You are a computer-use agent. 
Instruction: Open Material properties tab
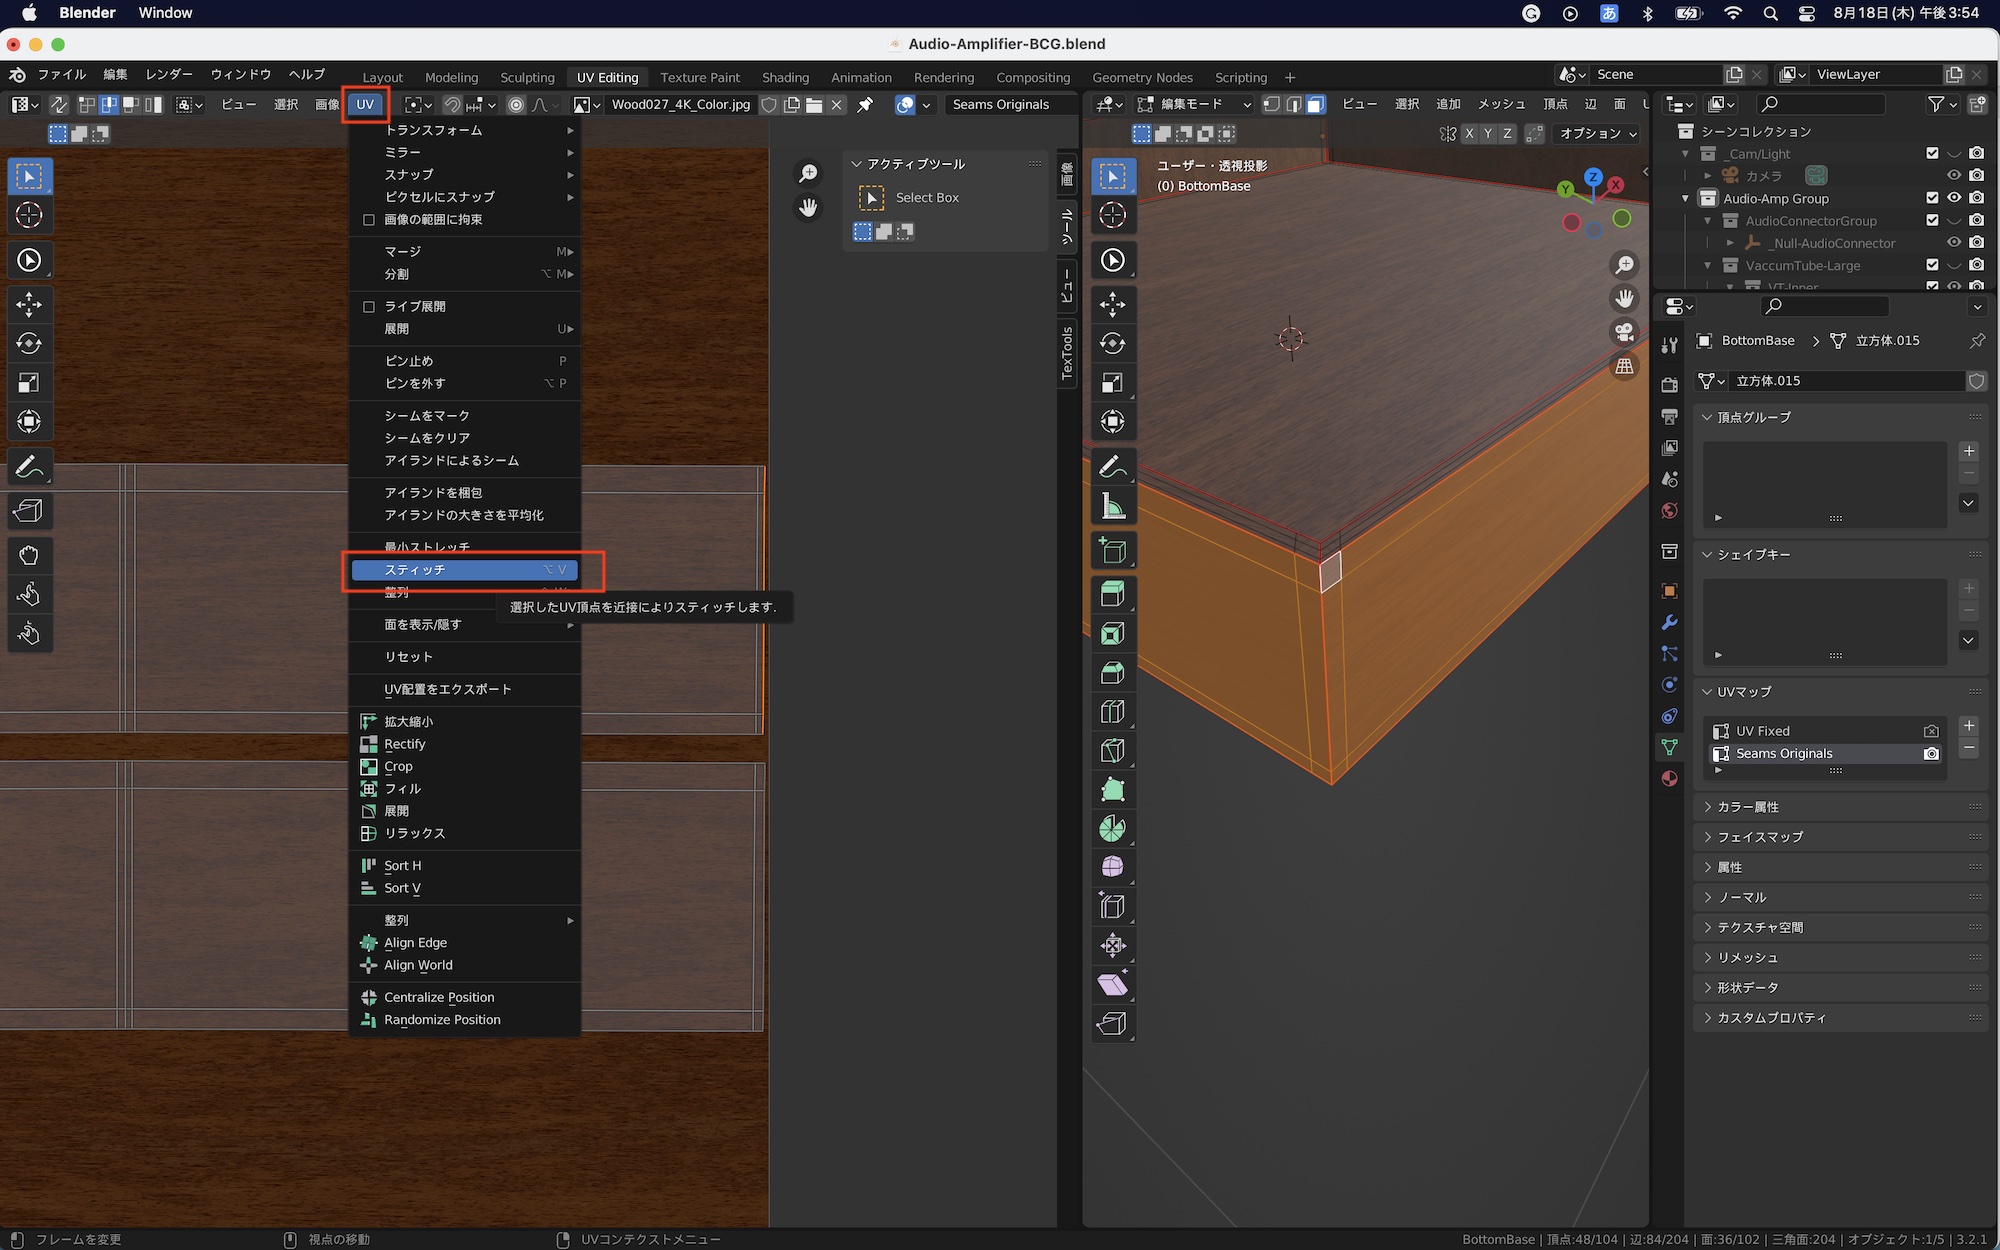point(1669,779)
